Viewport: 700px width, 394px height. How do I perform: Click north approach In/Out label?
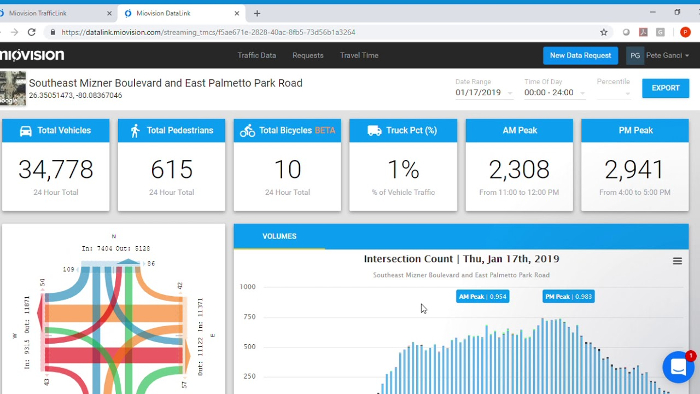pyautogui.click(x=116, y=249)
